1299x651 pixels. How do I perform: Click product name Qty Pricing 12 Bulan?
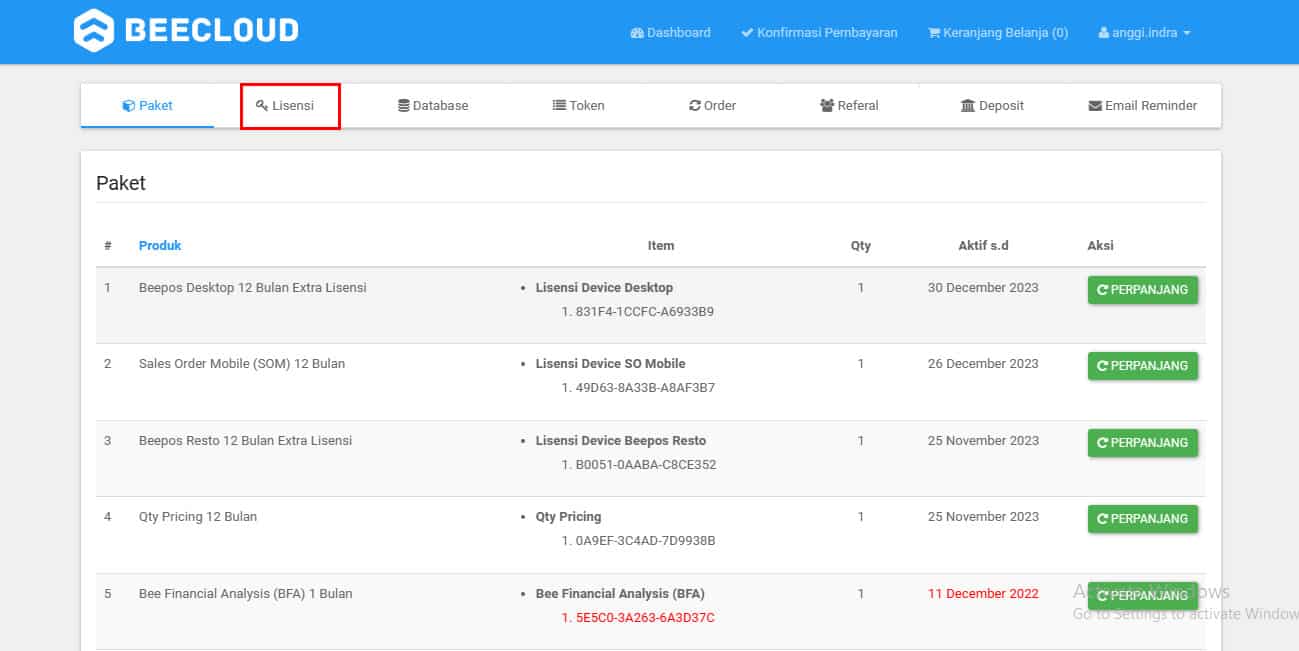point(198,516)
